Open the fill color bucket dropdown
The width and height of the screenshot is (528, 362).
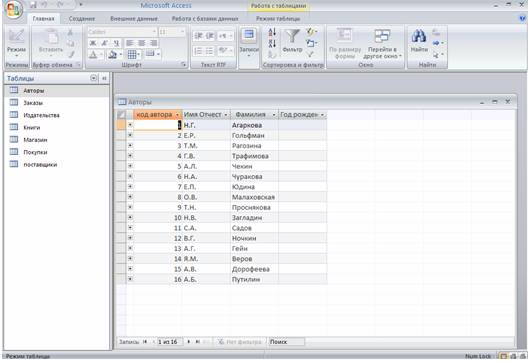point(121,54)
